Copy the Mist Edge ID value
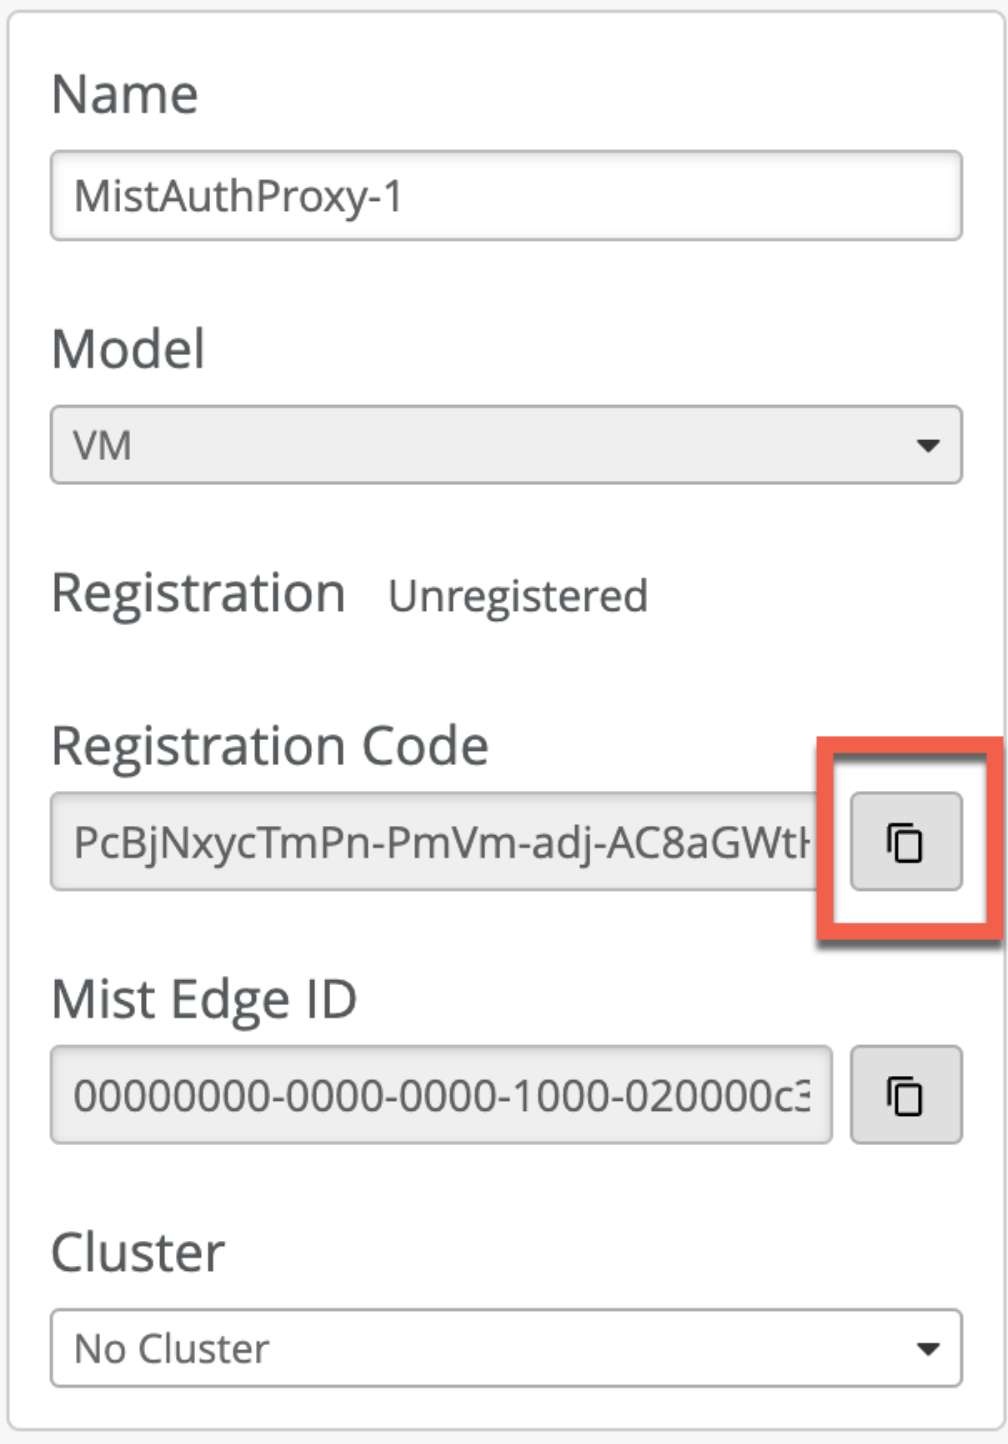Screen dimensions: 1008x1444 point(906,1095)
